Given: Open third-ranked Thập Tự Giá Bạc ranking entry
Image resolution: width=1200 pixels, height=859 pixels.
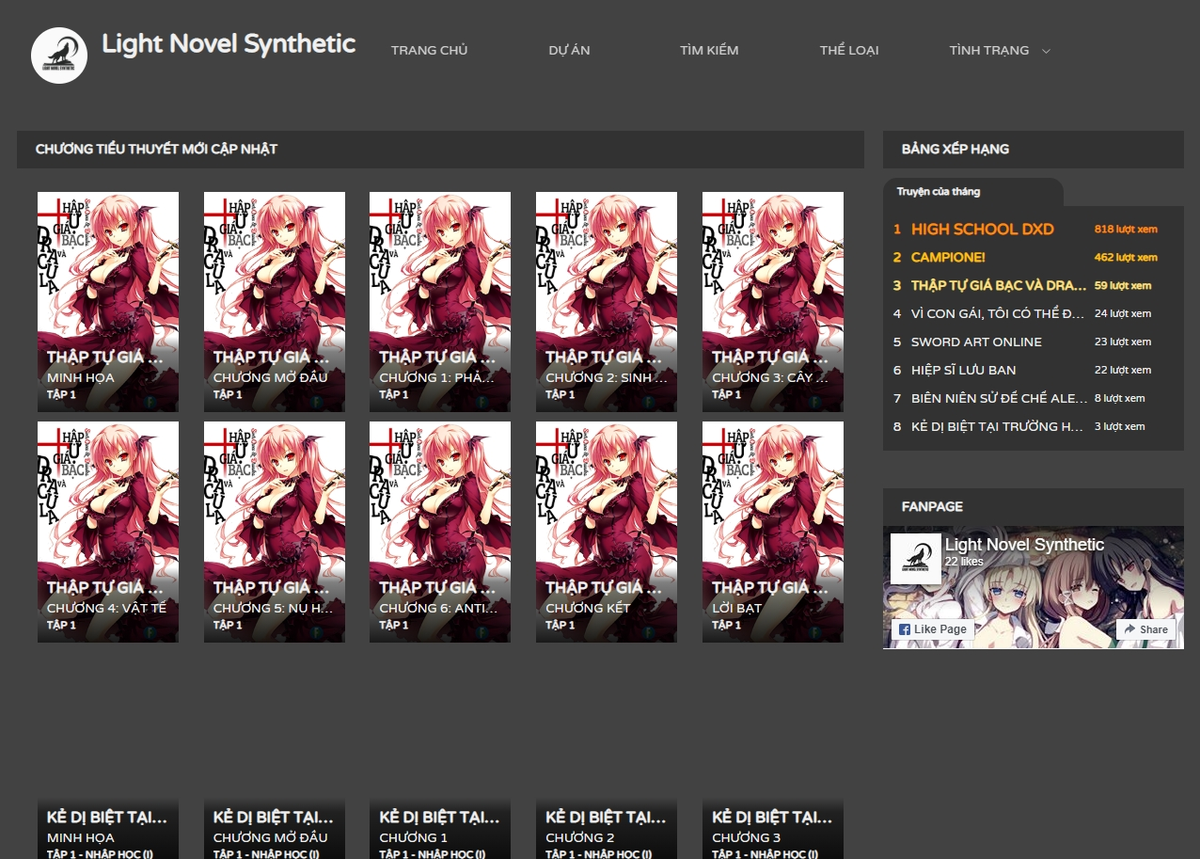Looking at the screenshot, I should click(x=998, y=285).
